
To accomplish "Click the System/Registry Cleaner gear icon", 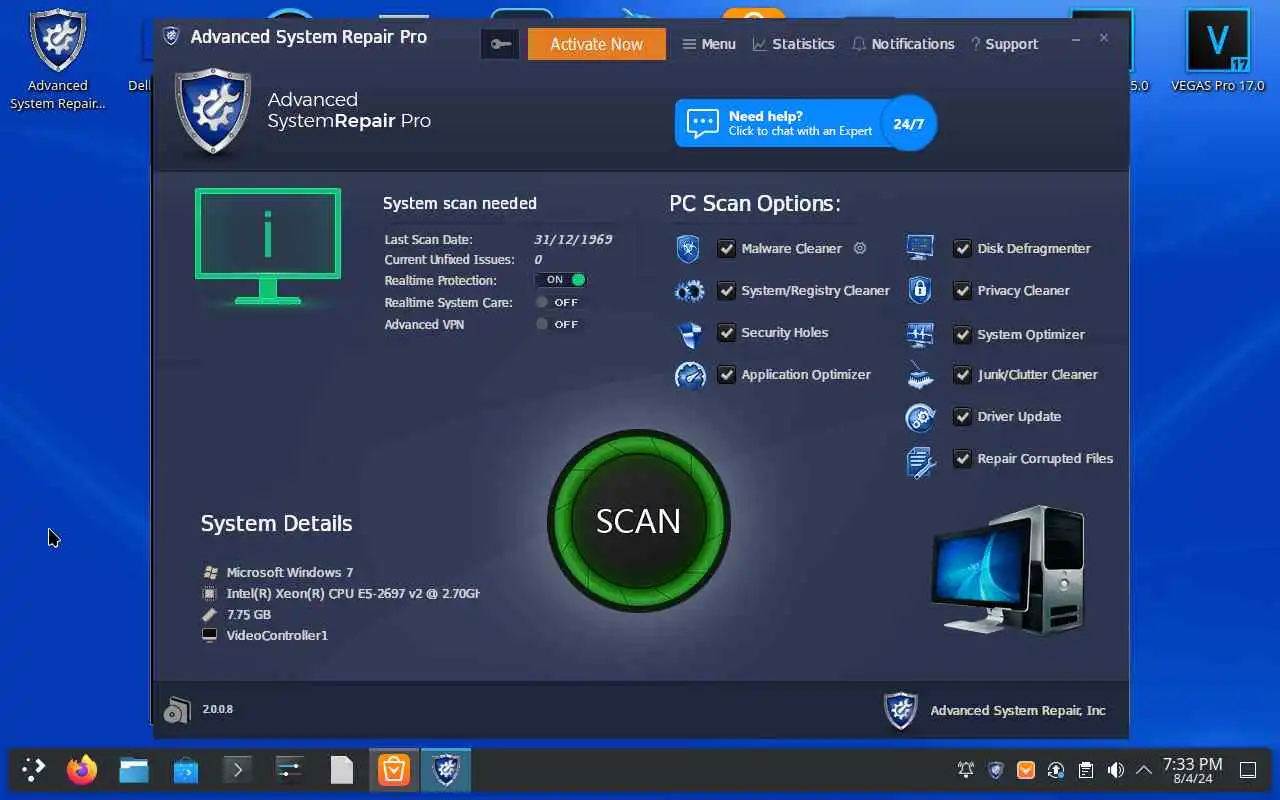I will (x=689, y=291).
